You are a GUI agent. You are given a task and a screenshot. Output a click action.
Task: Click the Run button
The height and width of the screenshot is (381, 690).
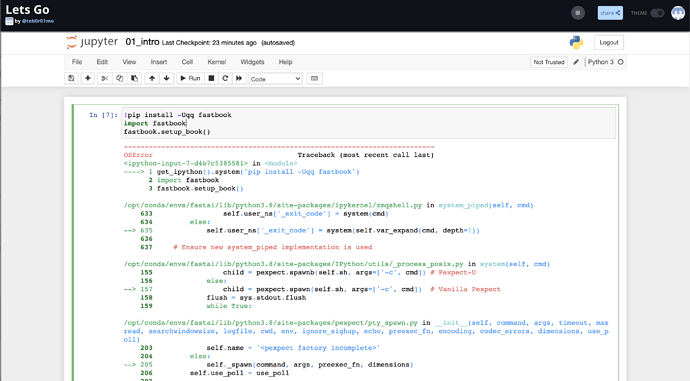pos(190,78)
